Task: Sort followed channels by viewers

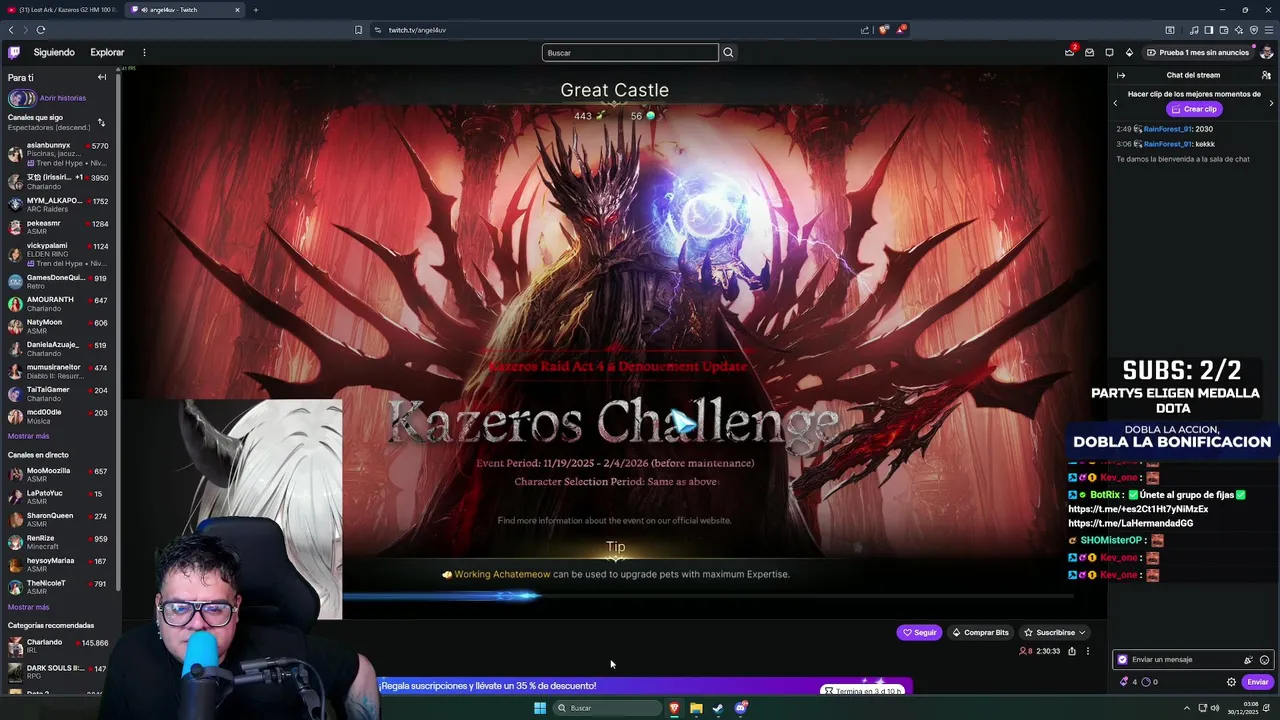Action: 101,122
